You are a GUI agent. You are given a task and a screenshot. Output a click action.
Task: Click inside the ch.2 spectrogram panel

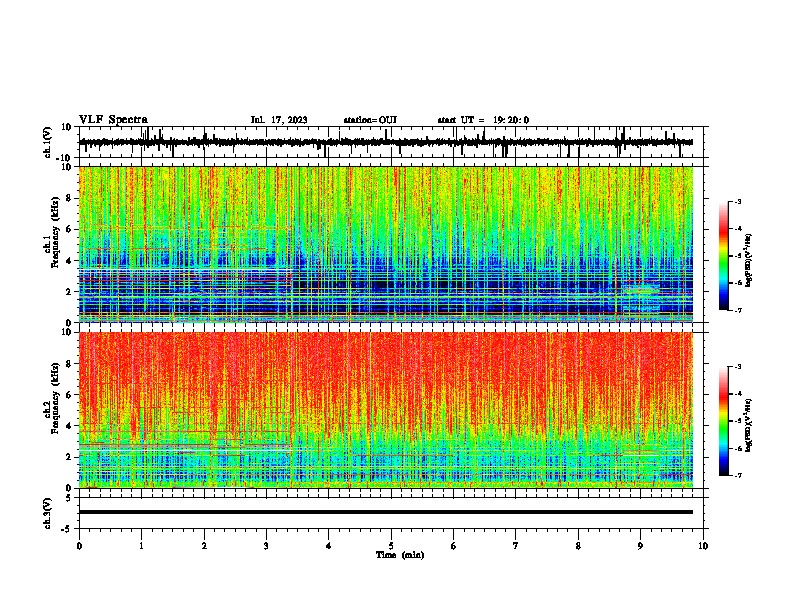pyautogui.click(x=386, y=410)
